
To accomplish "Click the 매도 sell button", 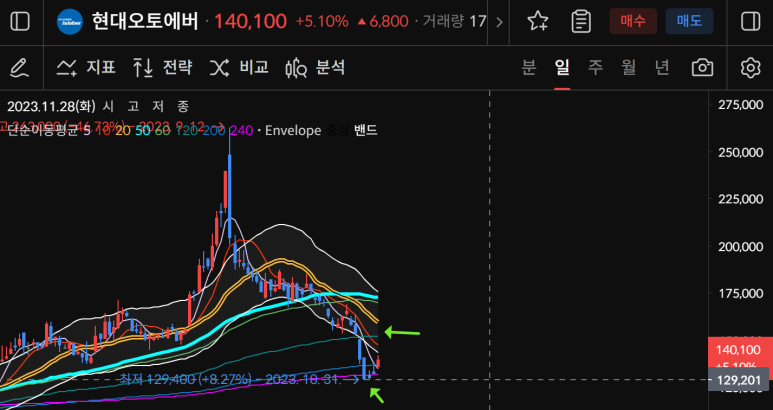I will [689, 21].
